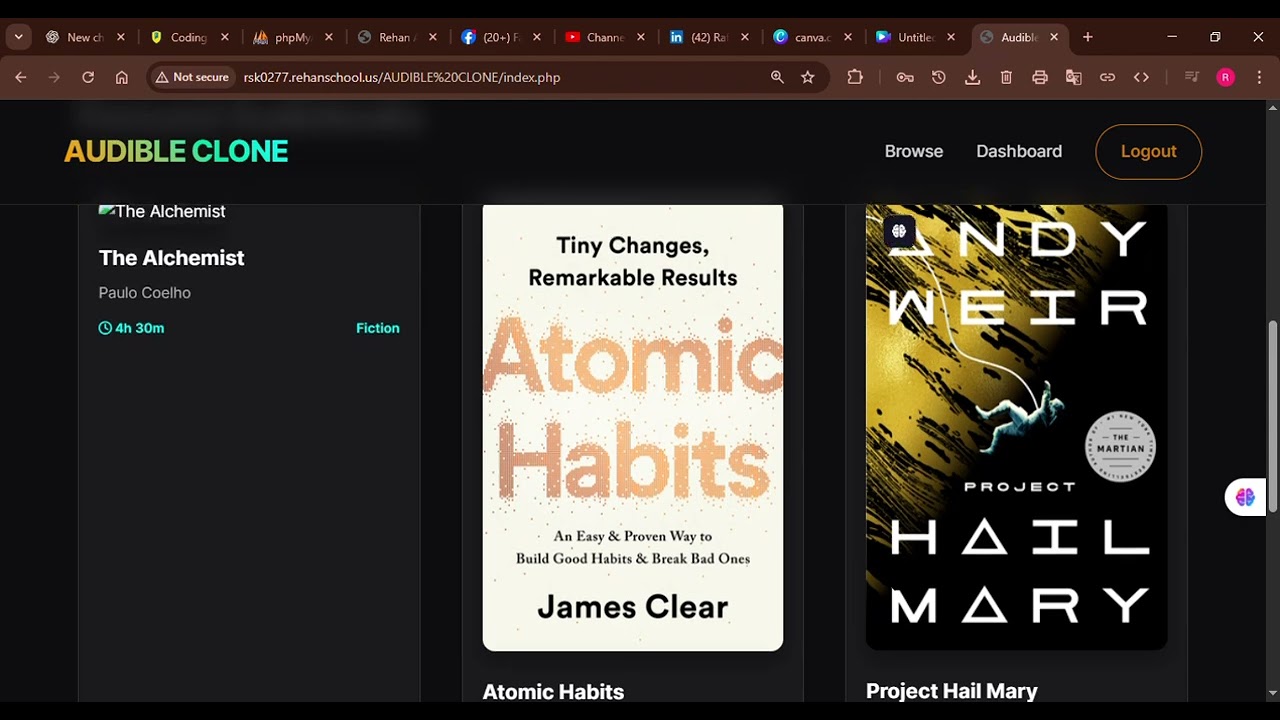Close the Facebook tab
This screenshot has height=720, width=1280.
pyautogui.click(x=537, y=37)
